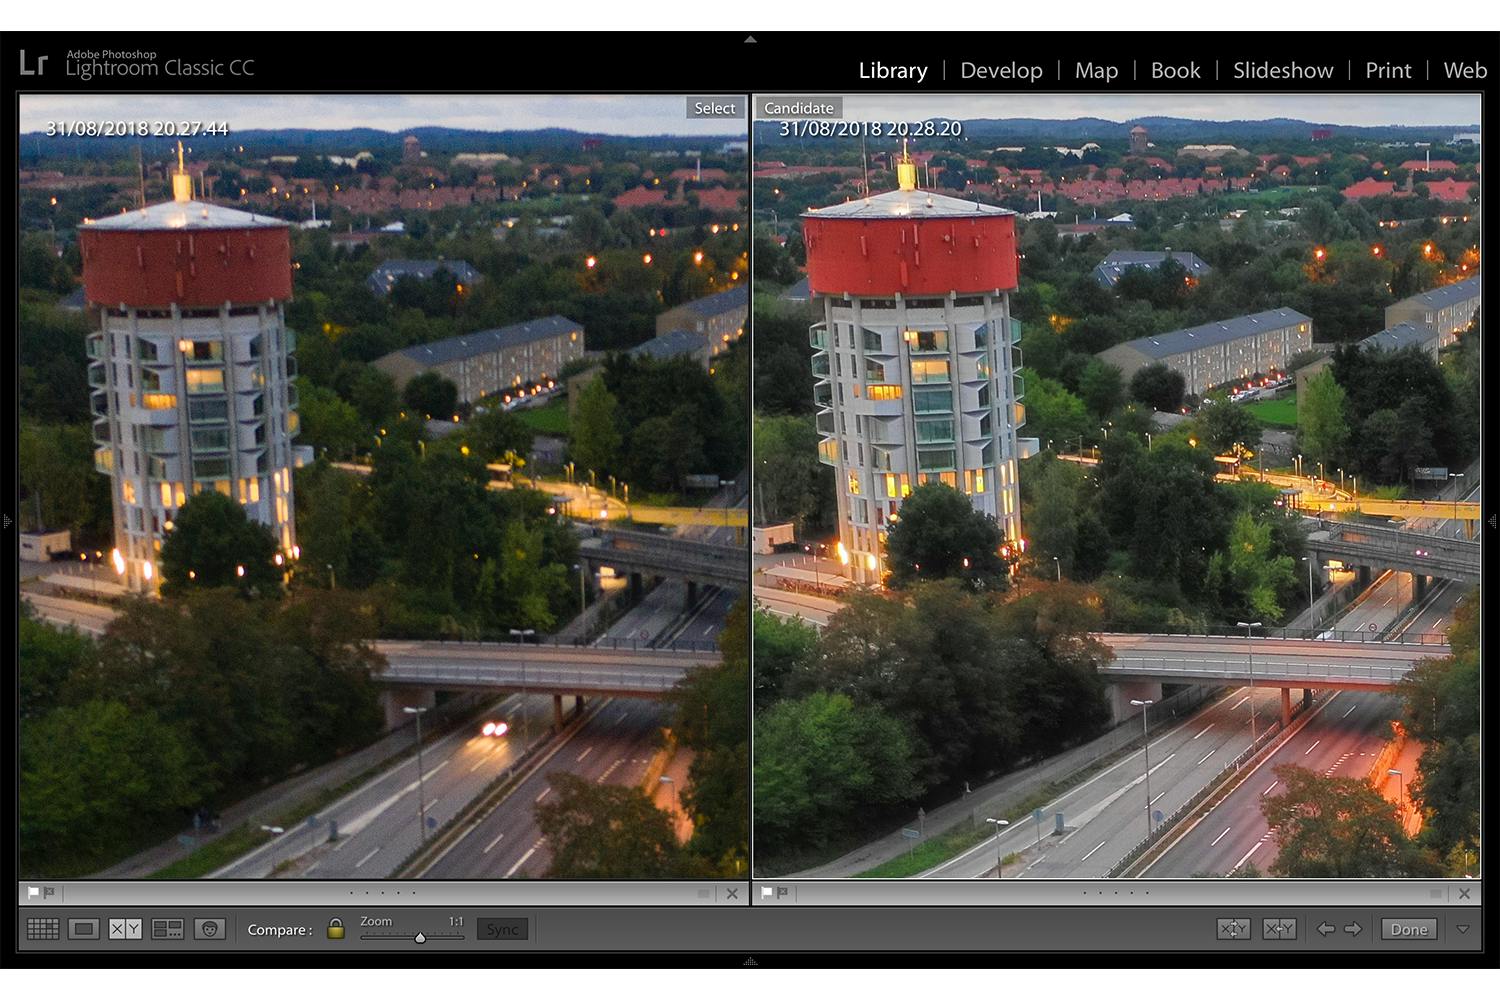This screenshot has width=1500, height=1000.
Task: Click the Sync button
Action: (502, 929)
